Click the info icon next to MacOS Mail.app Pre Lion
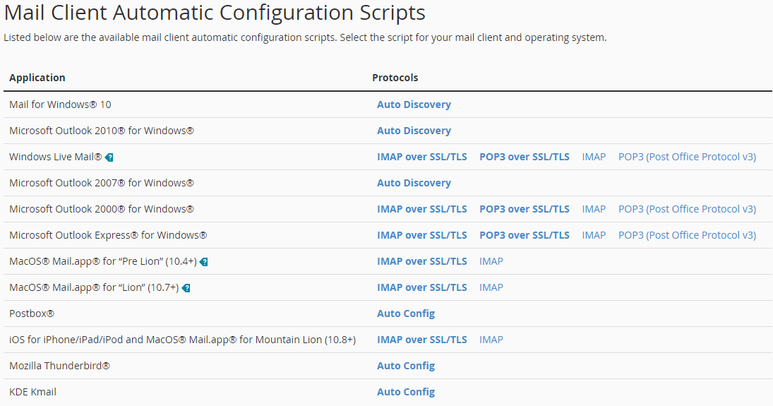 204,262
